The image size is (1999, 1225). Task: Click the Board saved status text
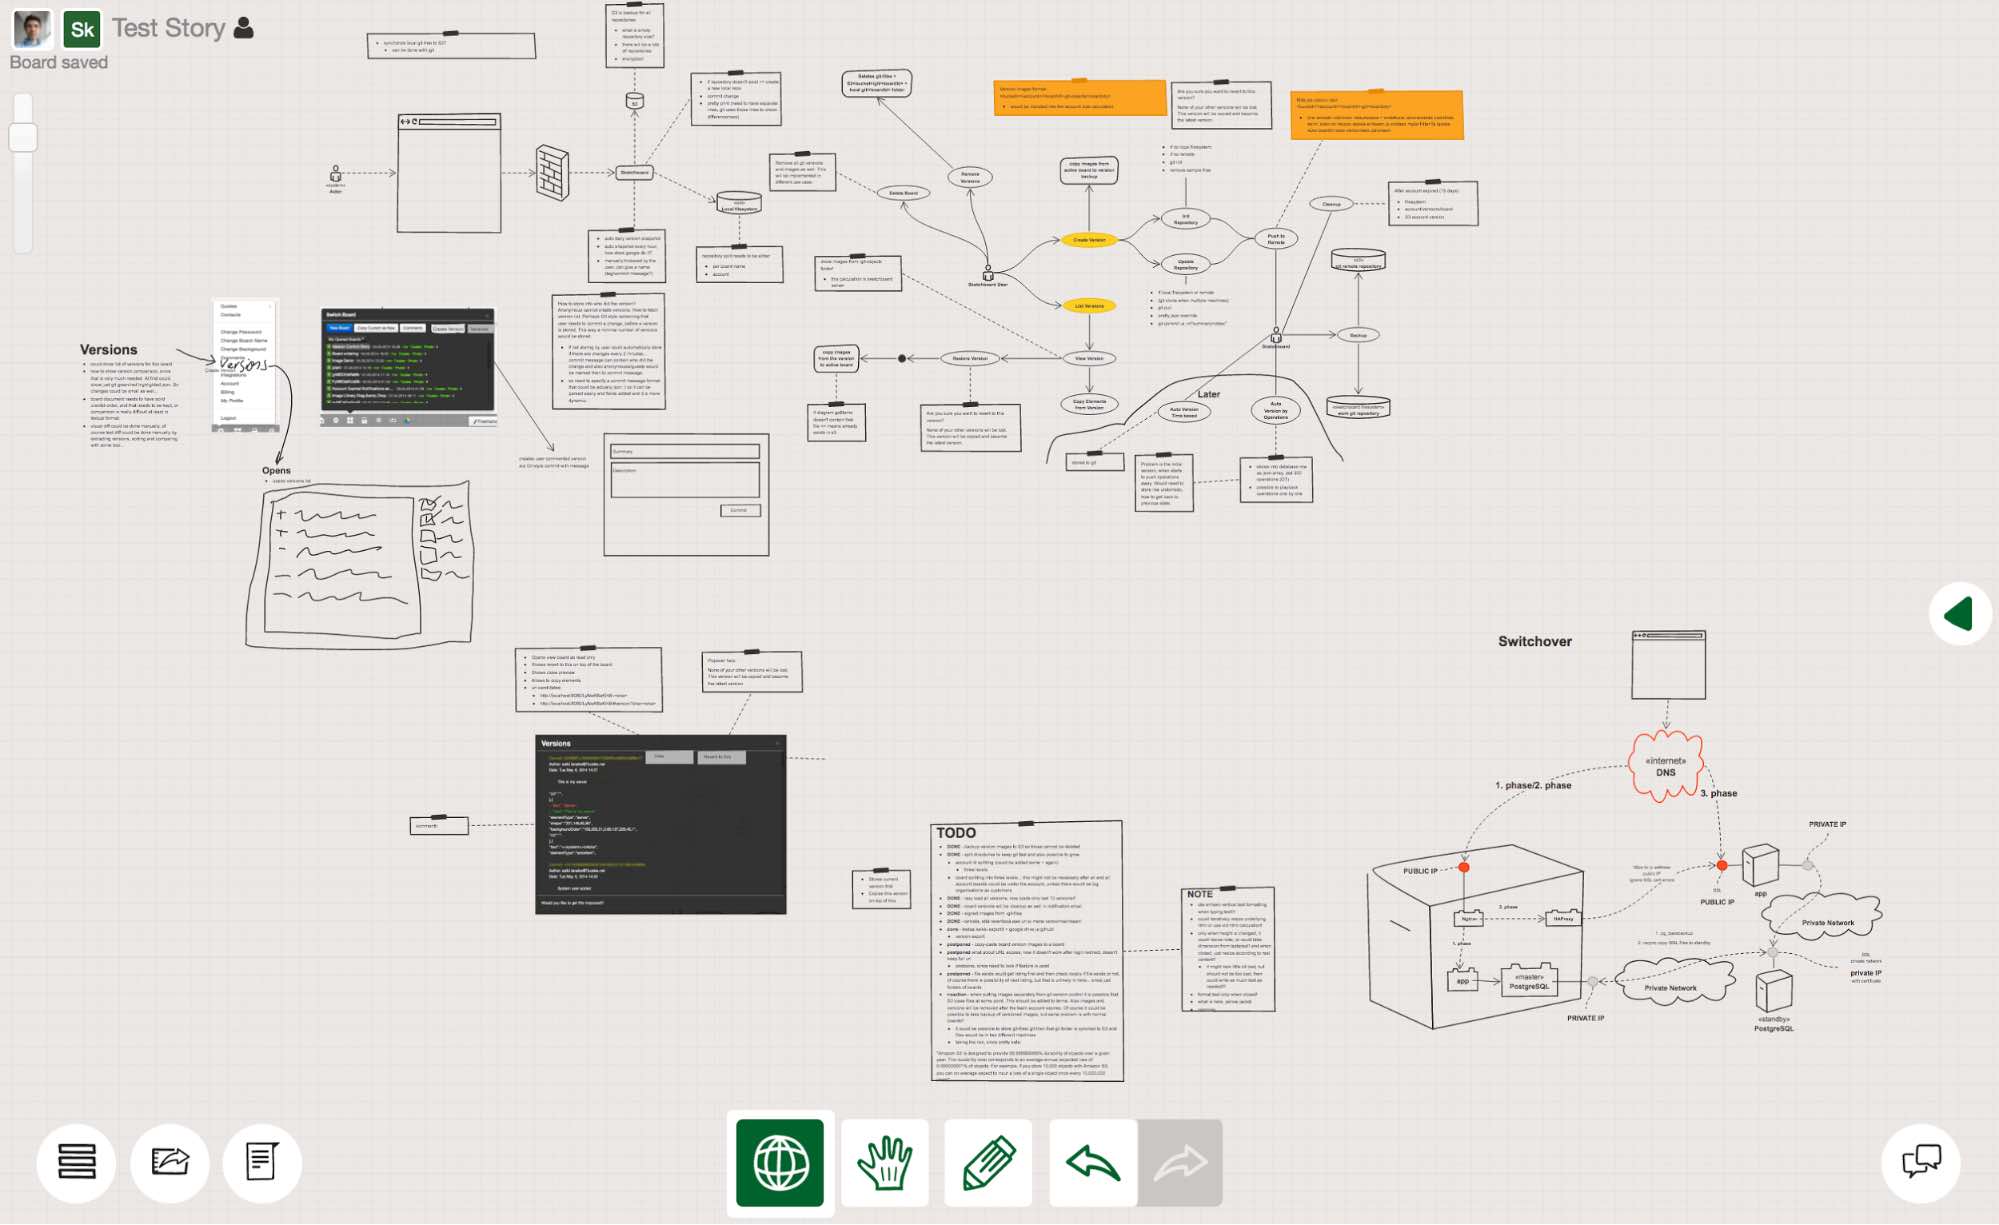59,62
